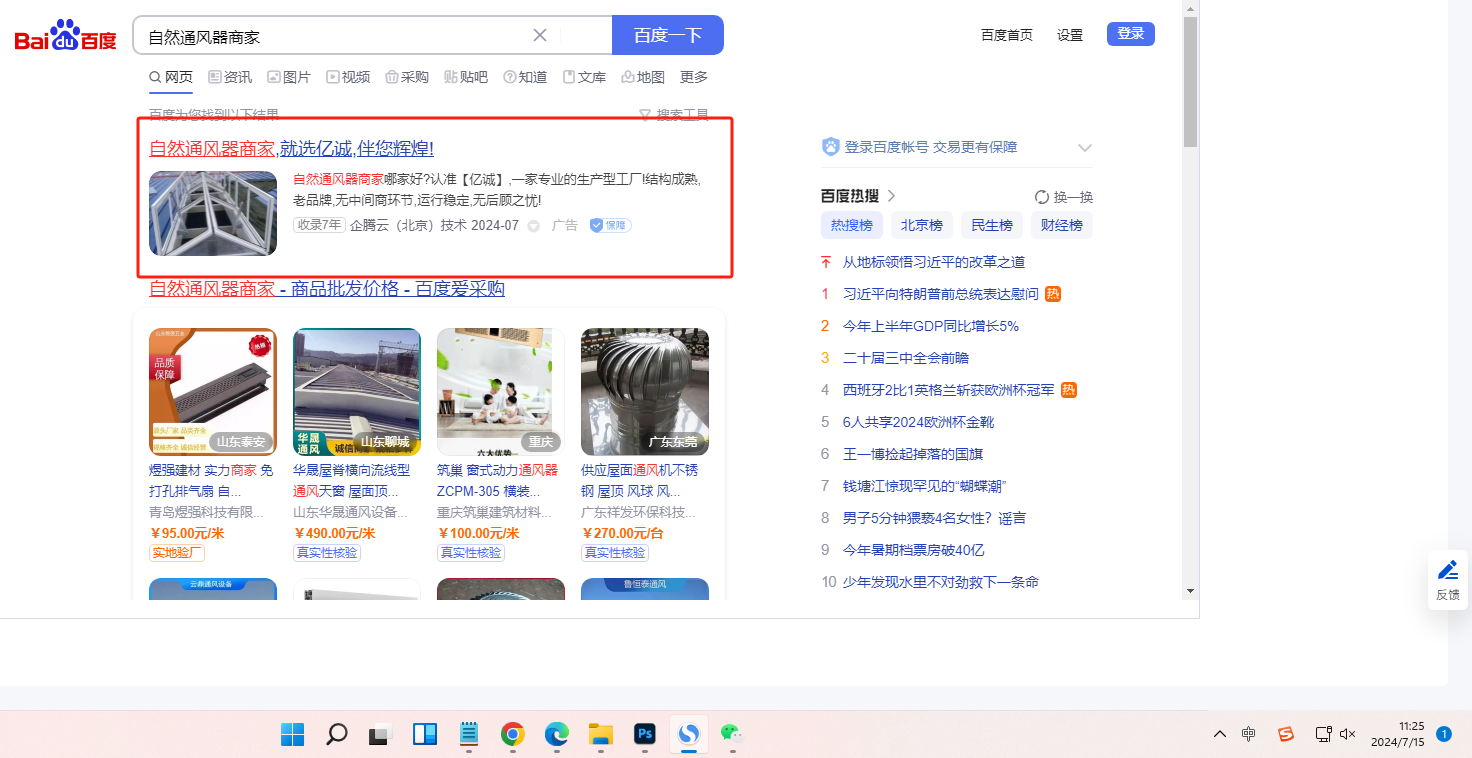Click the network icon in system tray

tap(1323, 734)
